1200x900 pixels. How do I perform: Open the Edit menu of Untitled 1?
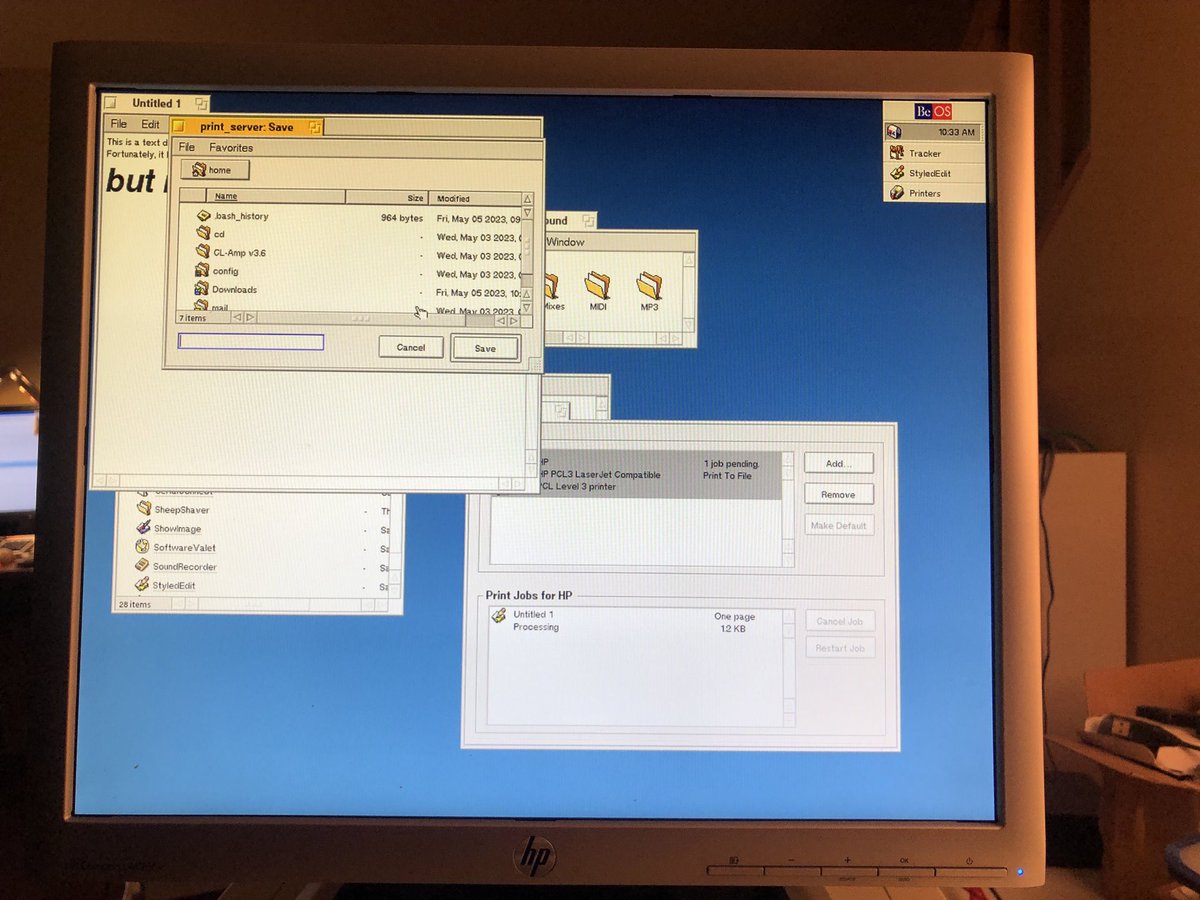pos(149,124)
